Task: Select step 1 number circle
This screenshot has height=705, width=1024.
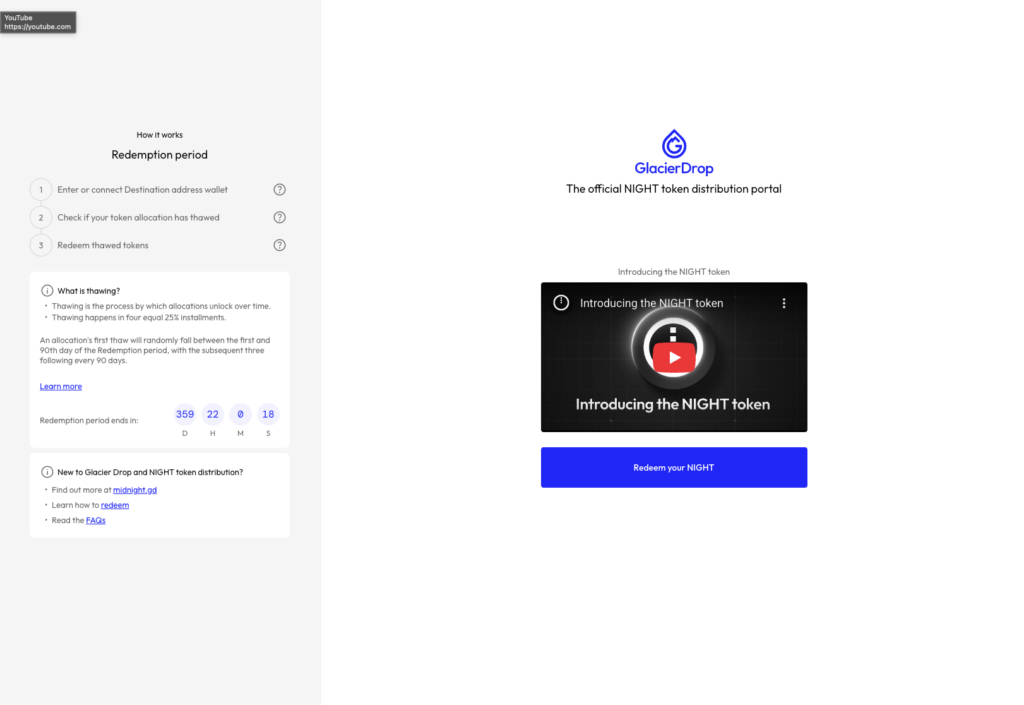Action: click(x=40, y=189)
